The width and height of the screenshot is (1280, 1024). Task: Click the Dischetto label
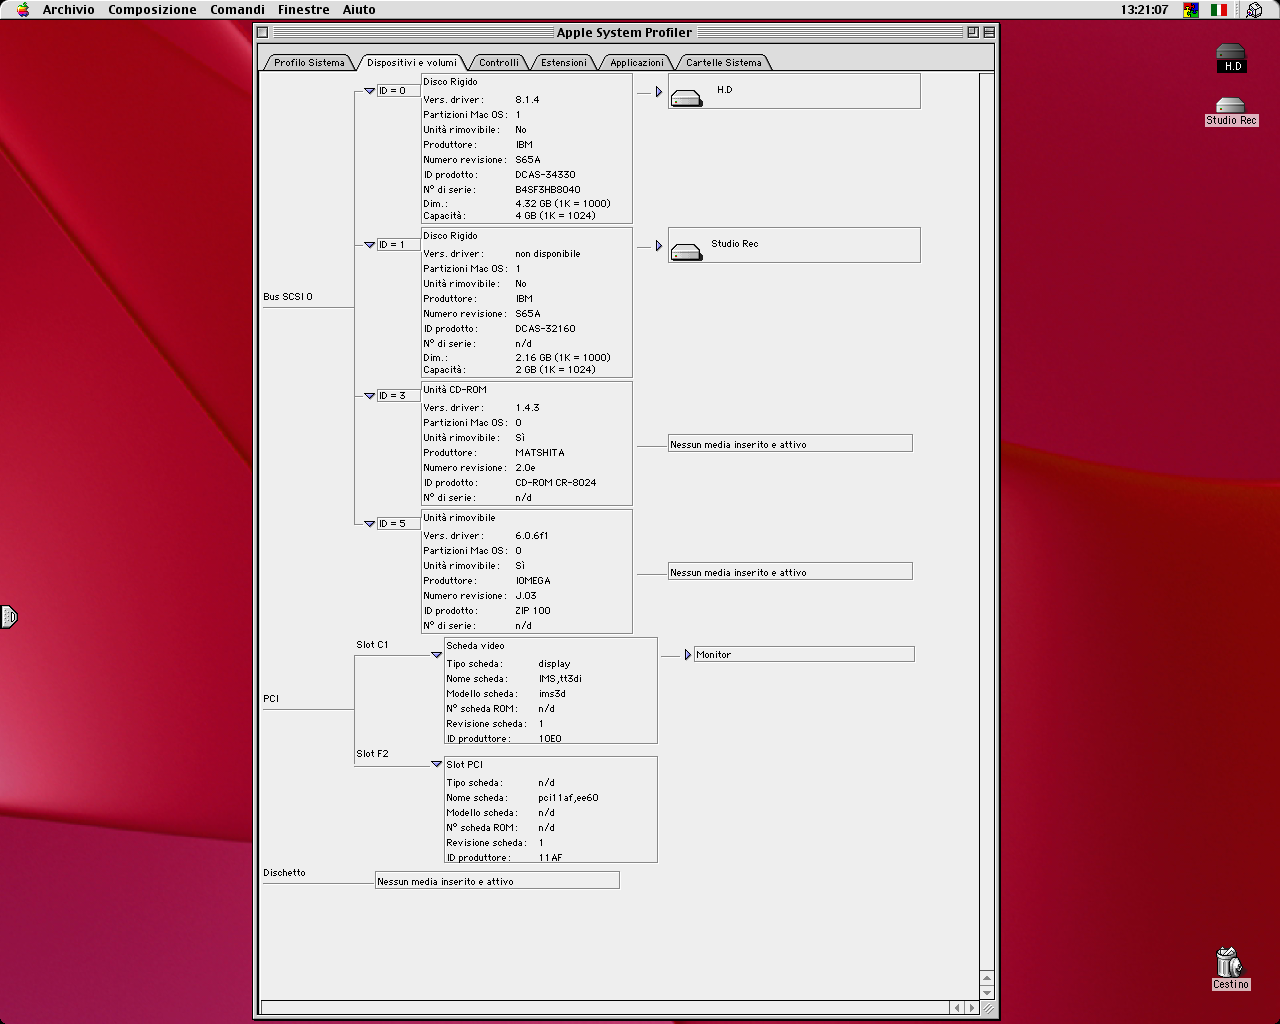[x=284, y=873]
